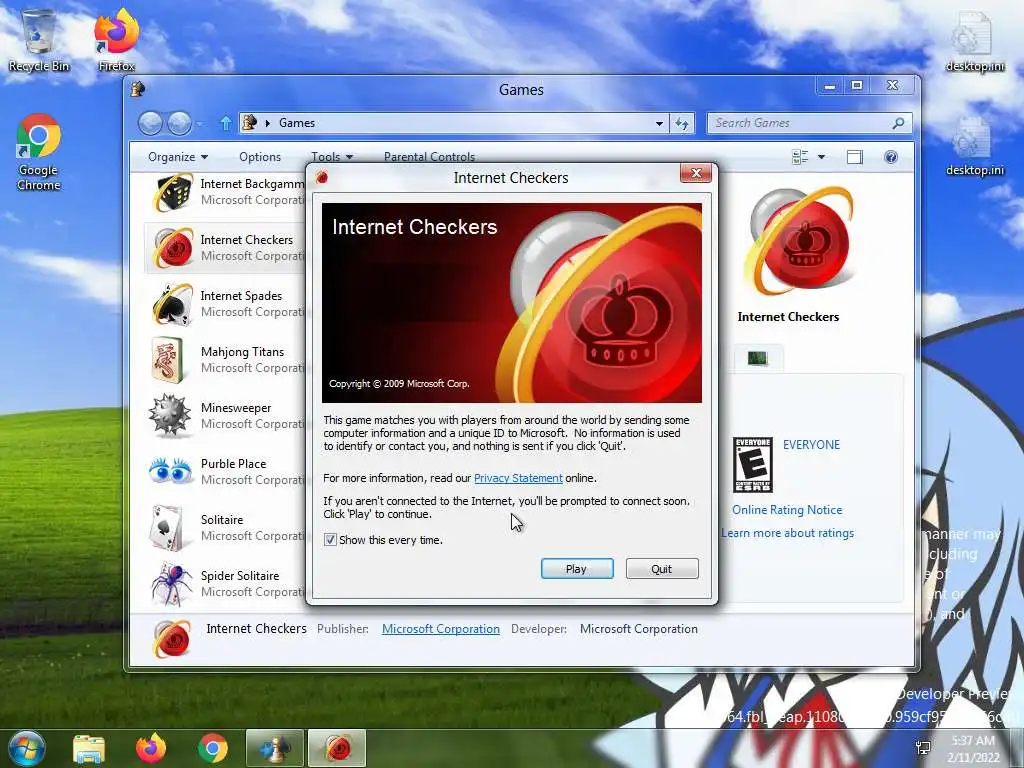
Task: Open 'Learn more about ratings' link
Action: click(x=788, y=533)
